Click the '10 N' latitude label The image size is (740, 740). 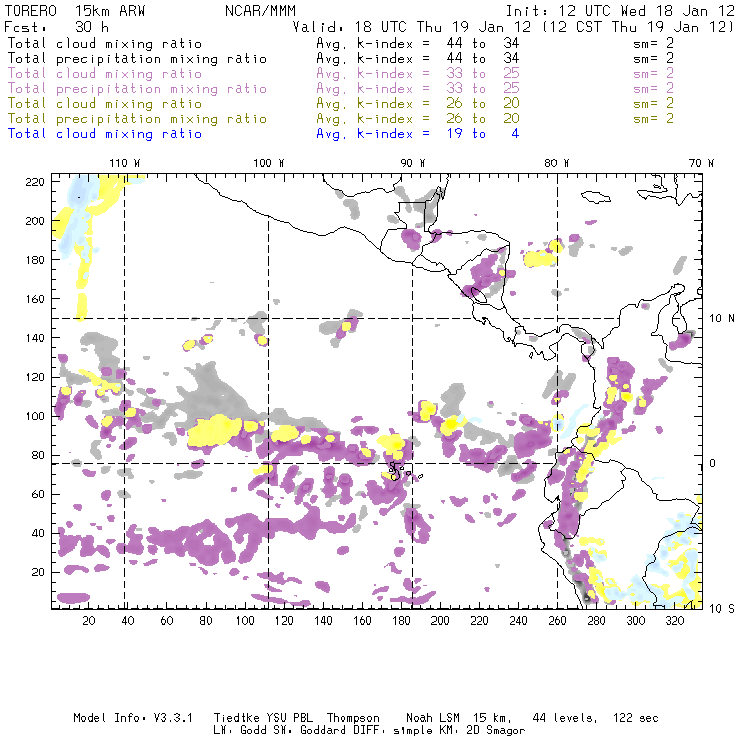(x=722, y=319)
